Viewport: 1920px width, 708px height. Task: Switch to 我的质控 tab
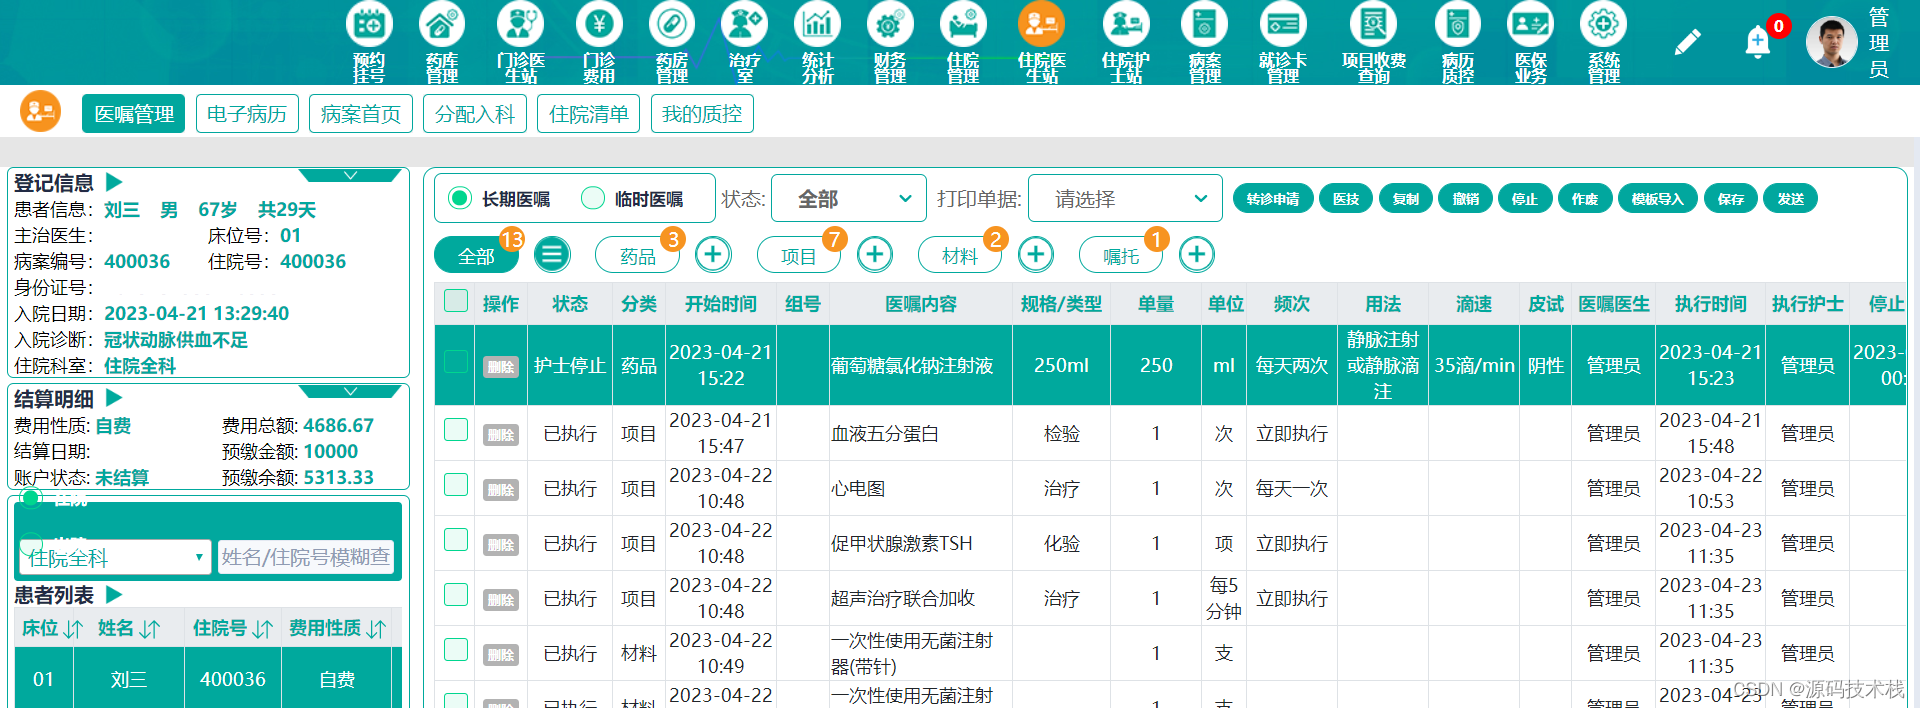point(702,114)
